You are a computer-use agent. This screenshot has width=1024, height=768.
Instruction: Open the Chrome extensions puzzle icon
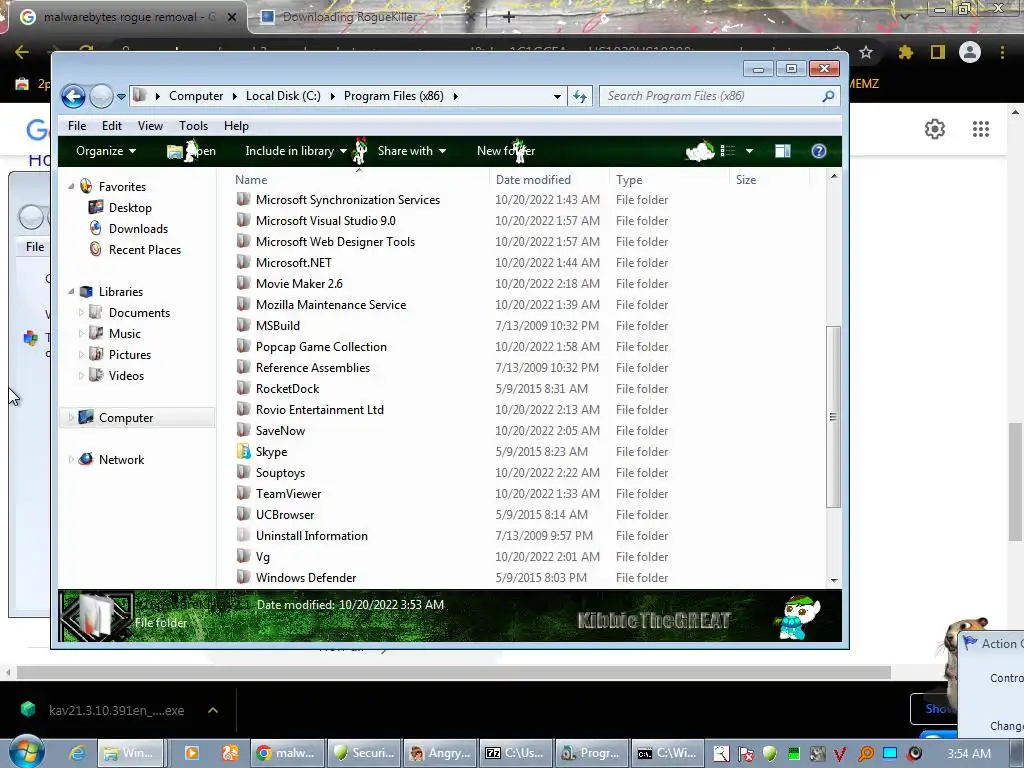[906, 52]
